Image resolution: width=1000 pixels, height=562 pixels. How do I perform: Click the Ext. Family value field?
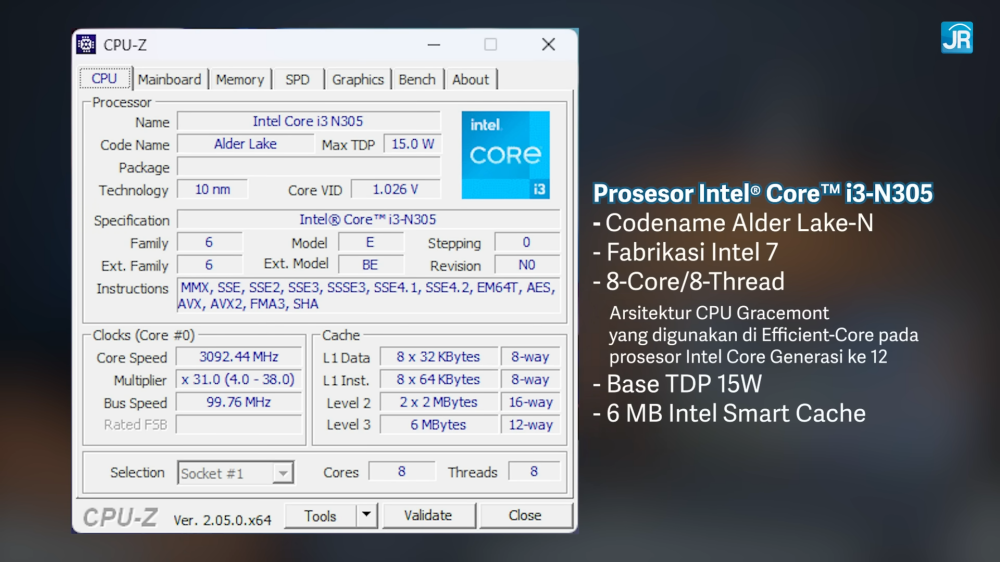point(209,265)
